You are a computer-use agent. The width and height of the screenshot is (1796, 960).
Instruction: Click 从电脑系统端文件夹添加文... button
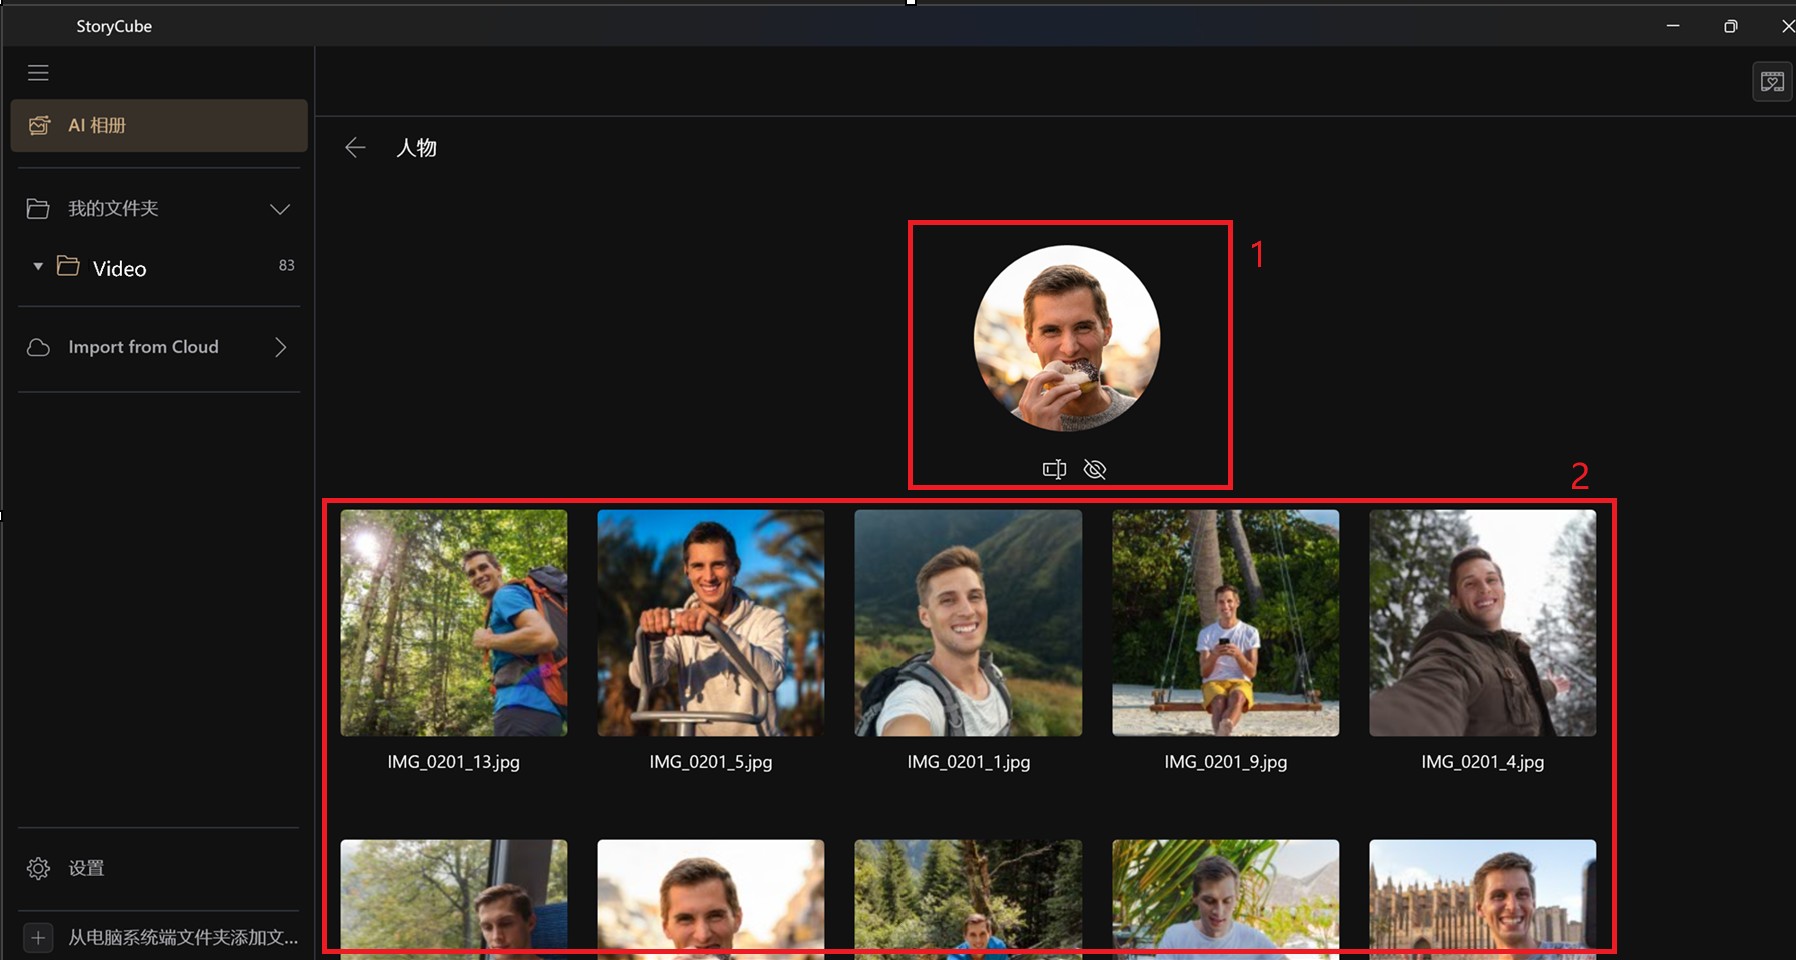(x=183, y=937)
